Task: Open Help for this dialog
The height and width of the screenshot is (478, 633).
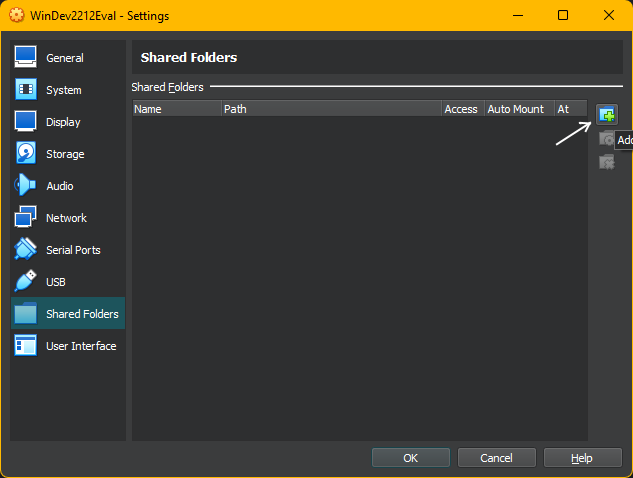Action: tap(583, 457)
